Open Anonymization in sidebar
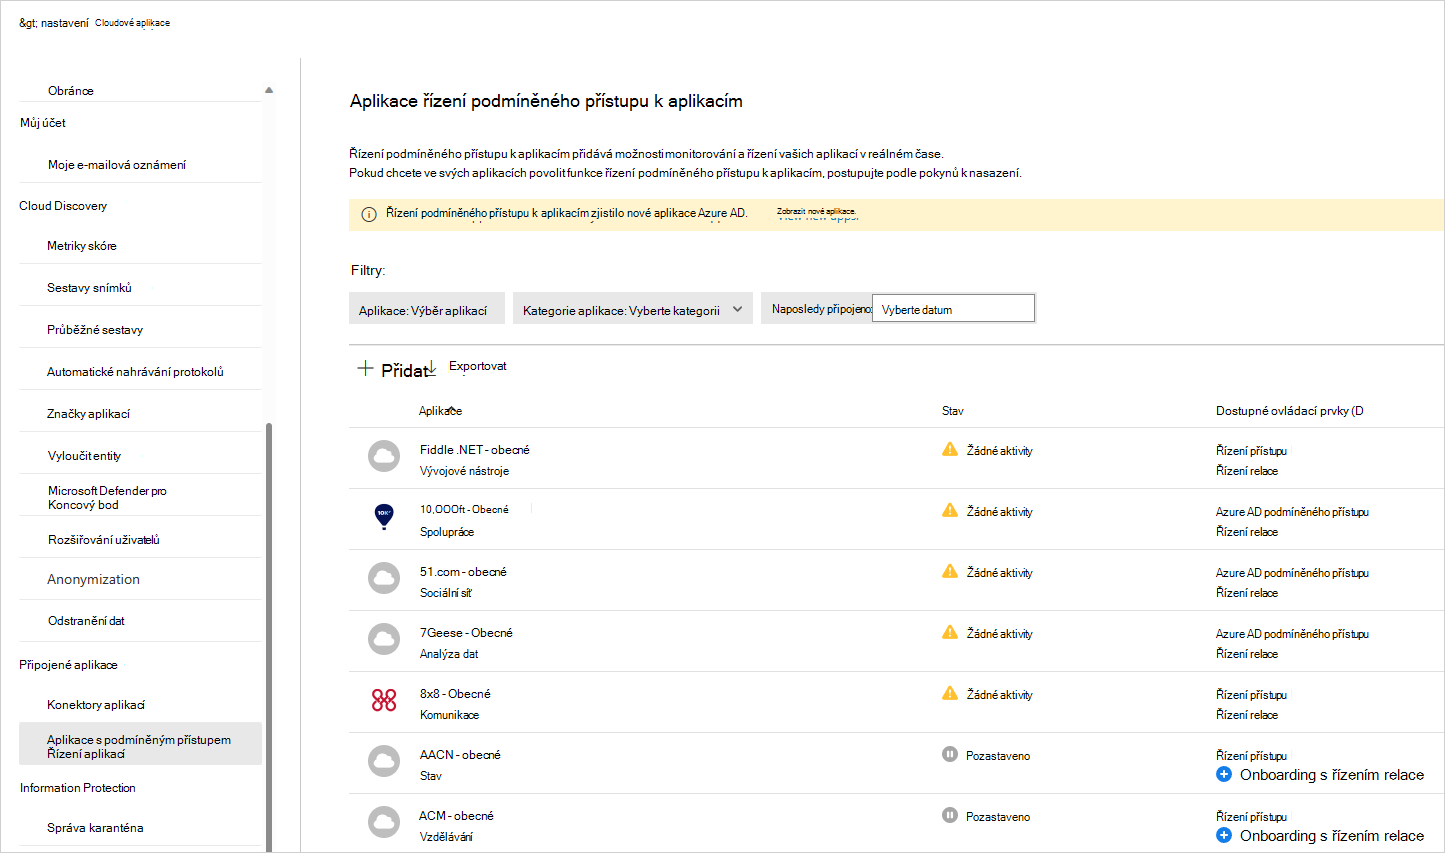The height and width of the screenshot is (853, 1445). point(93,579)
